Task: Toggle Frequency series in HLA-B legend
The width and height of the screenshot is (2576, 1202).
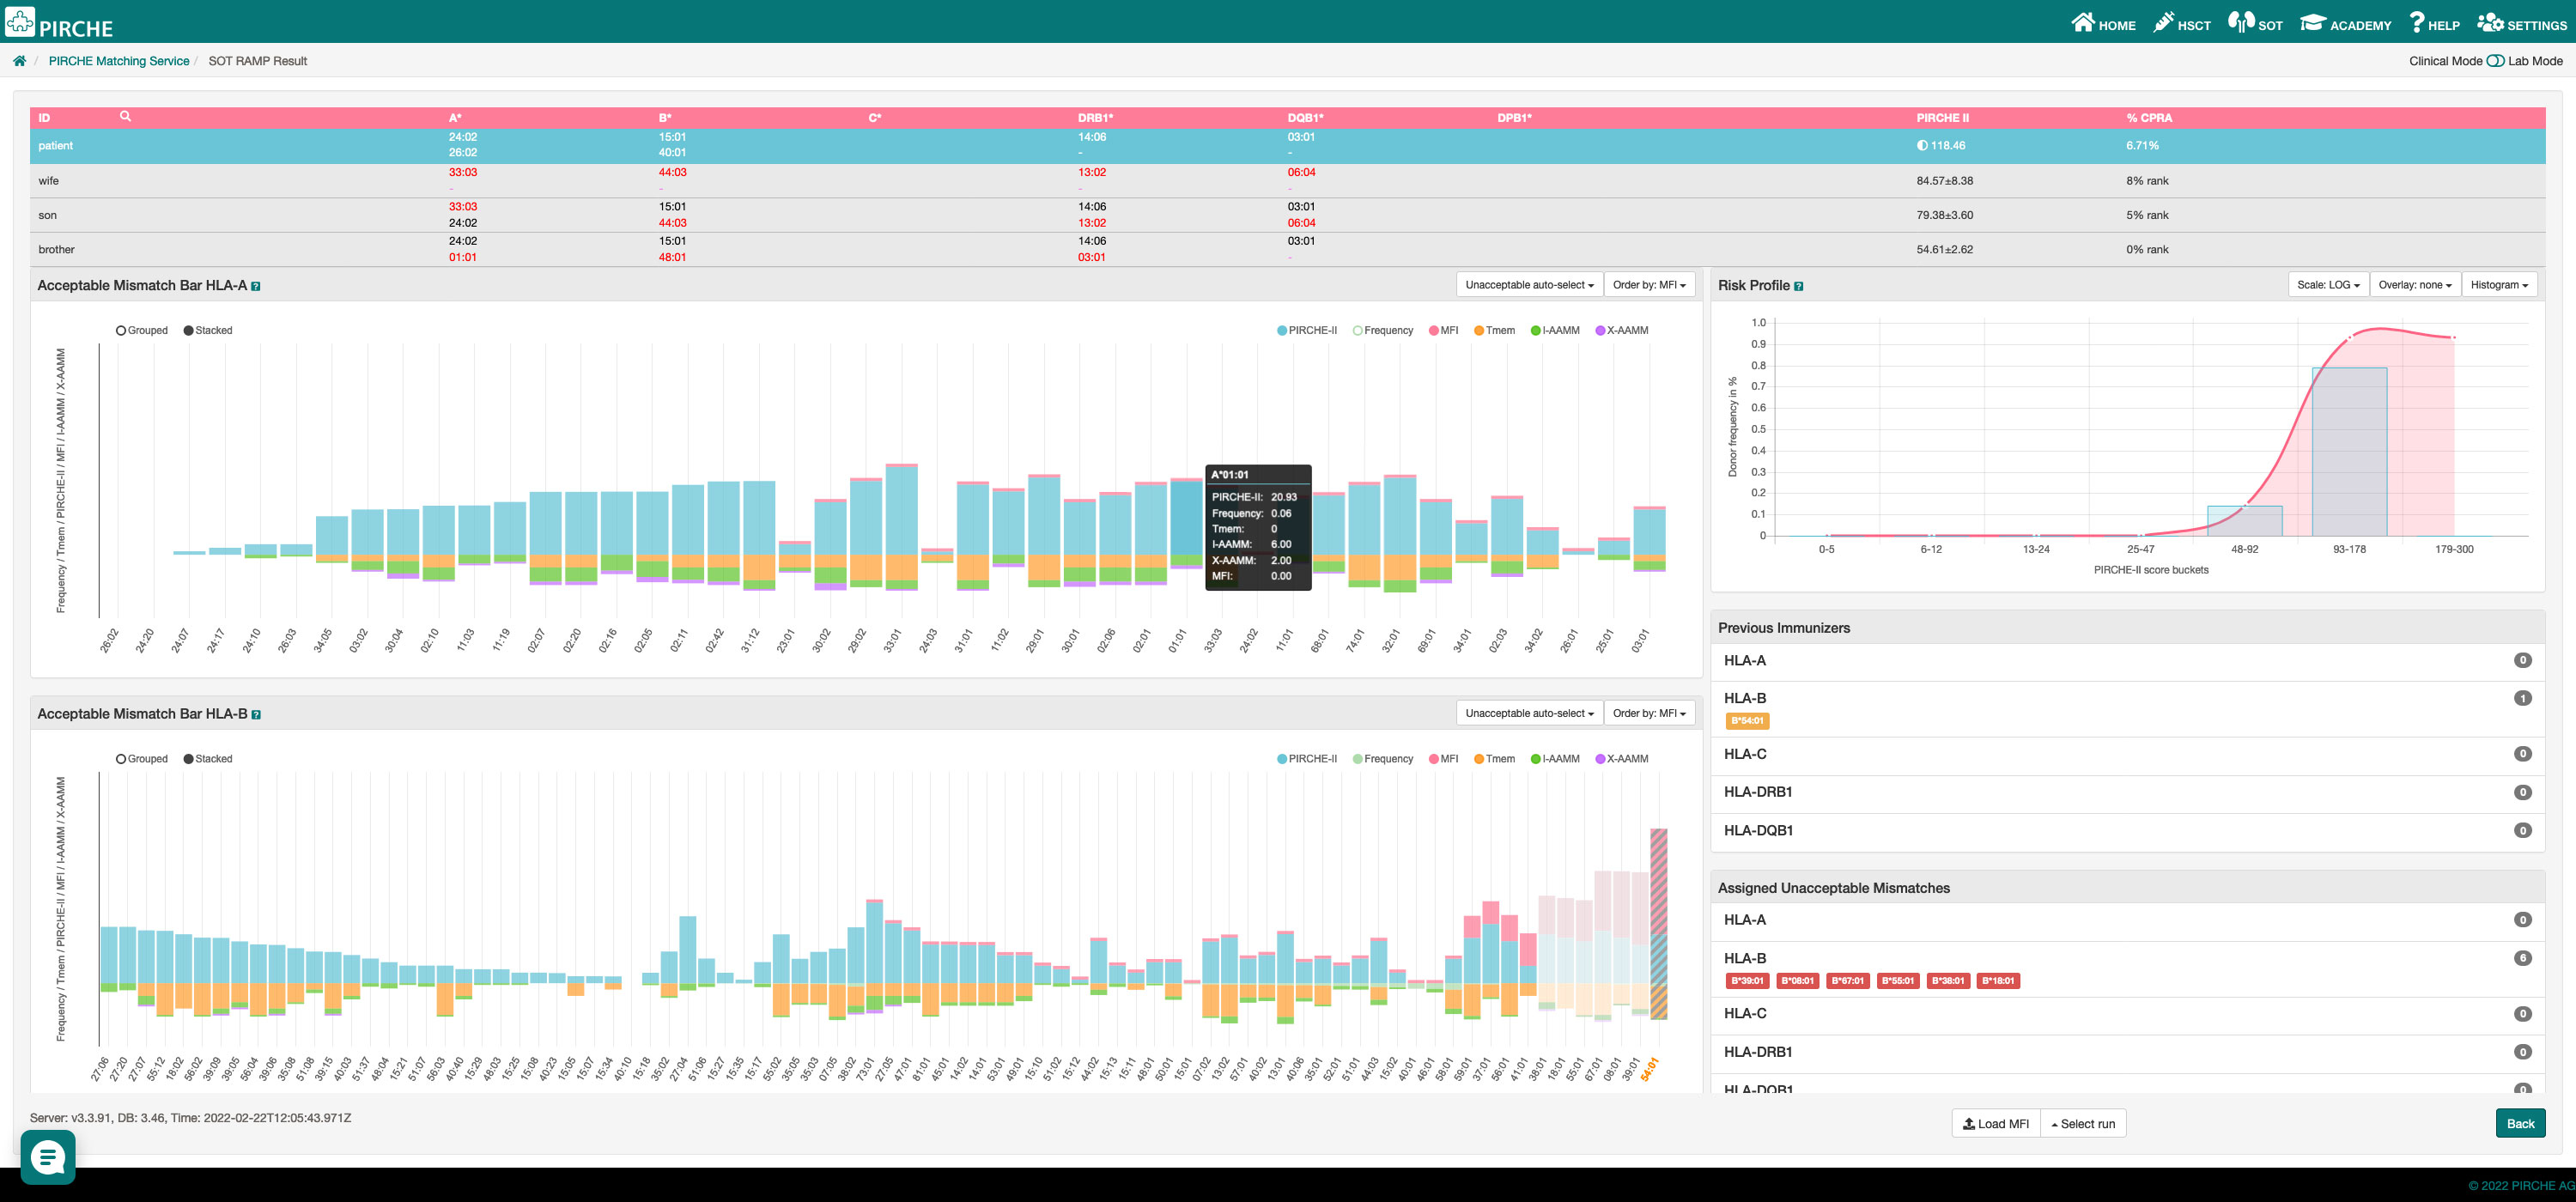Action: point(1383,759)
